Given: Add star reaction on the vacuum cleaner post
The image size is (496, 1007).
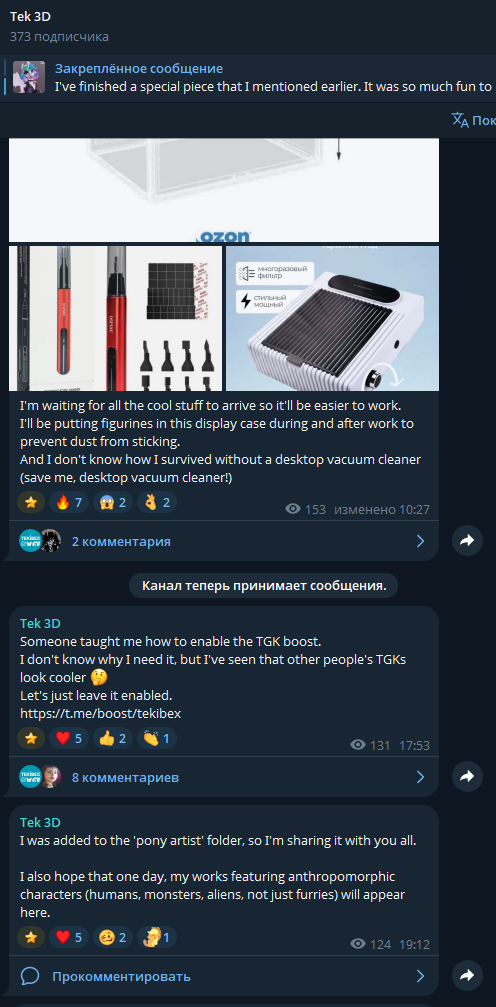Looking at the screenshot, I should pyautogui.click(x=31, y=502).
